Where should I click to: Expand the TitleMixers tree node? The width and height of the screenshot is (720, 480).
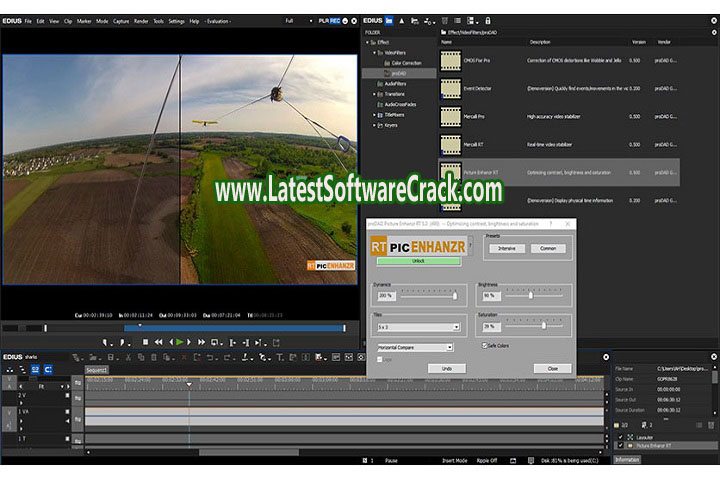pos(374,115)
